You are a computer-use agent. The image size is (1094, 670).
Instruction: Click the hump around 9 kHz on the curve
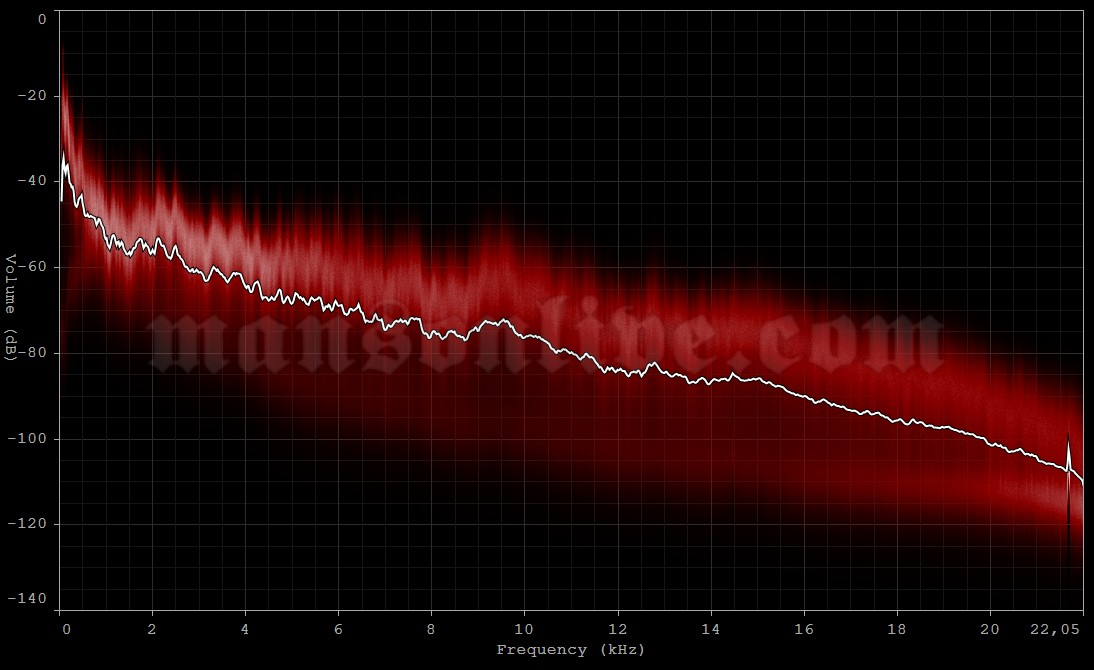point(494,320)
